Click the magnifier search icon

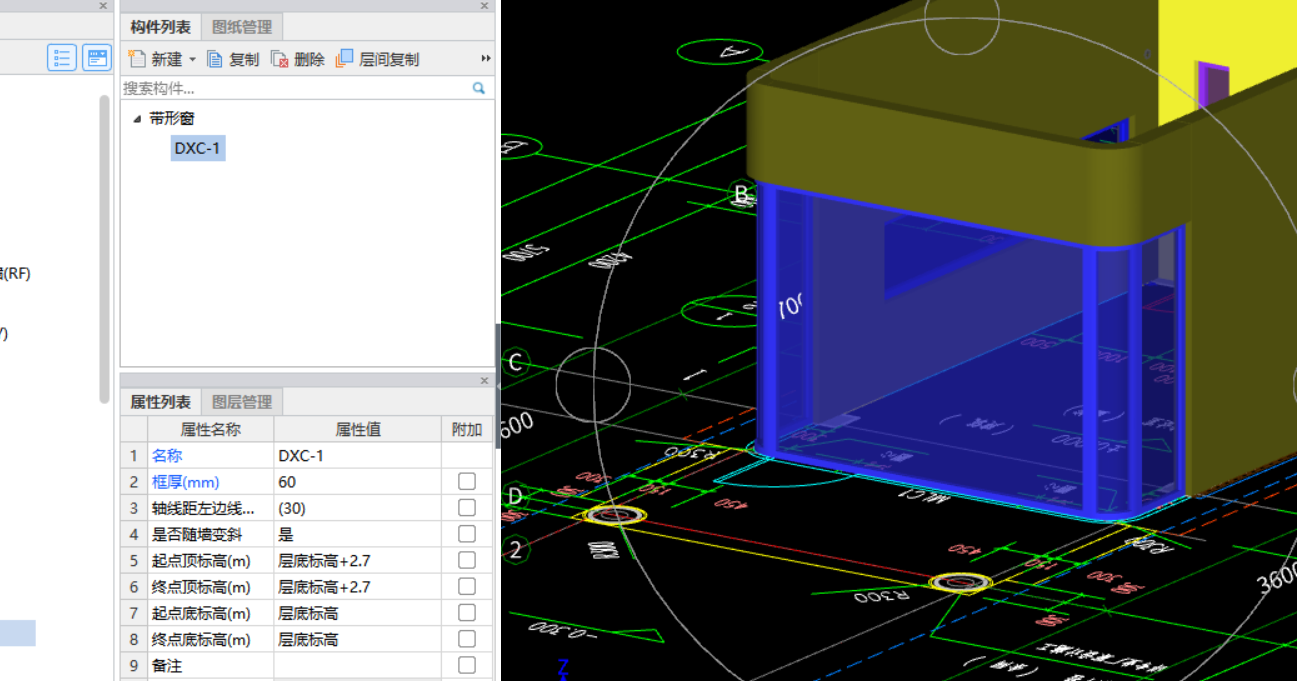pos(479,88)
